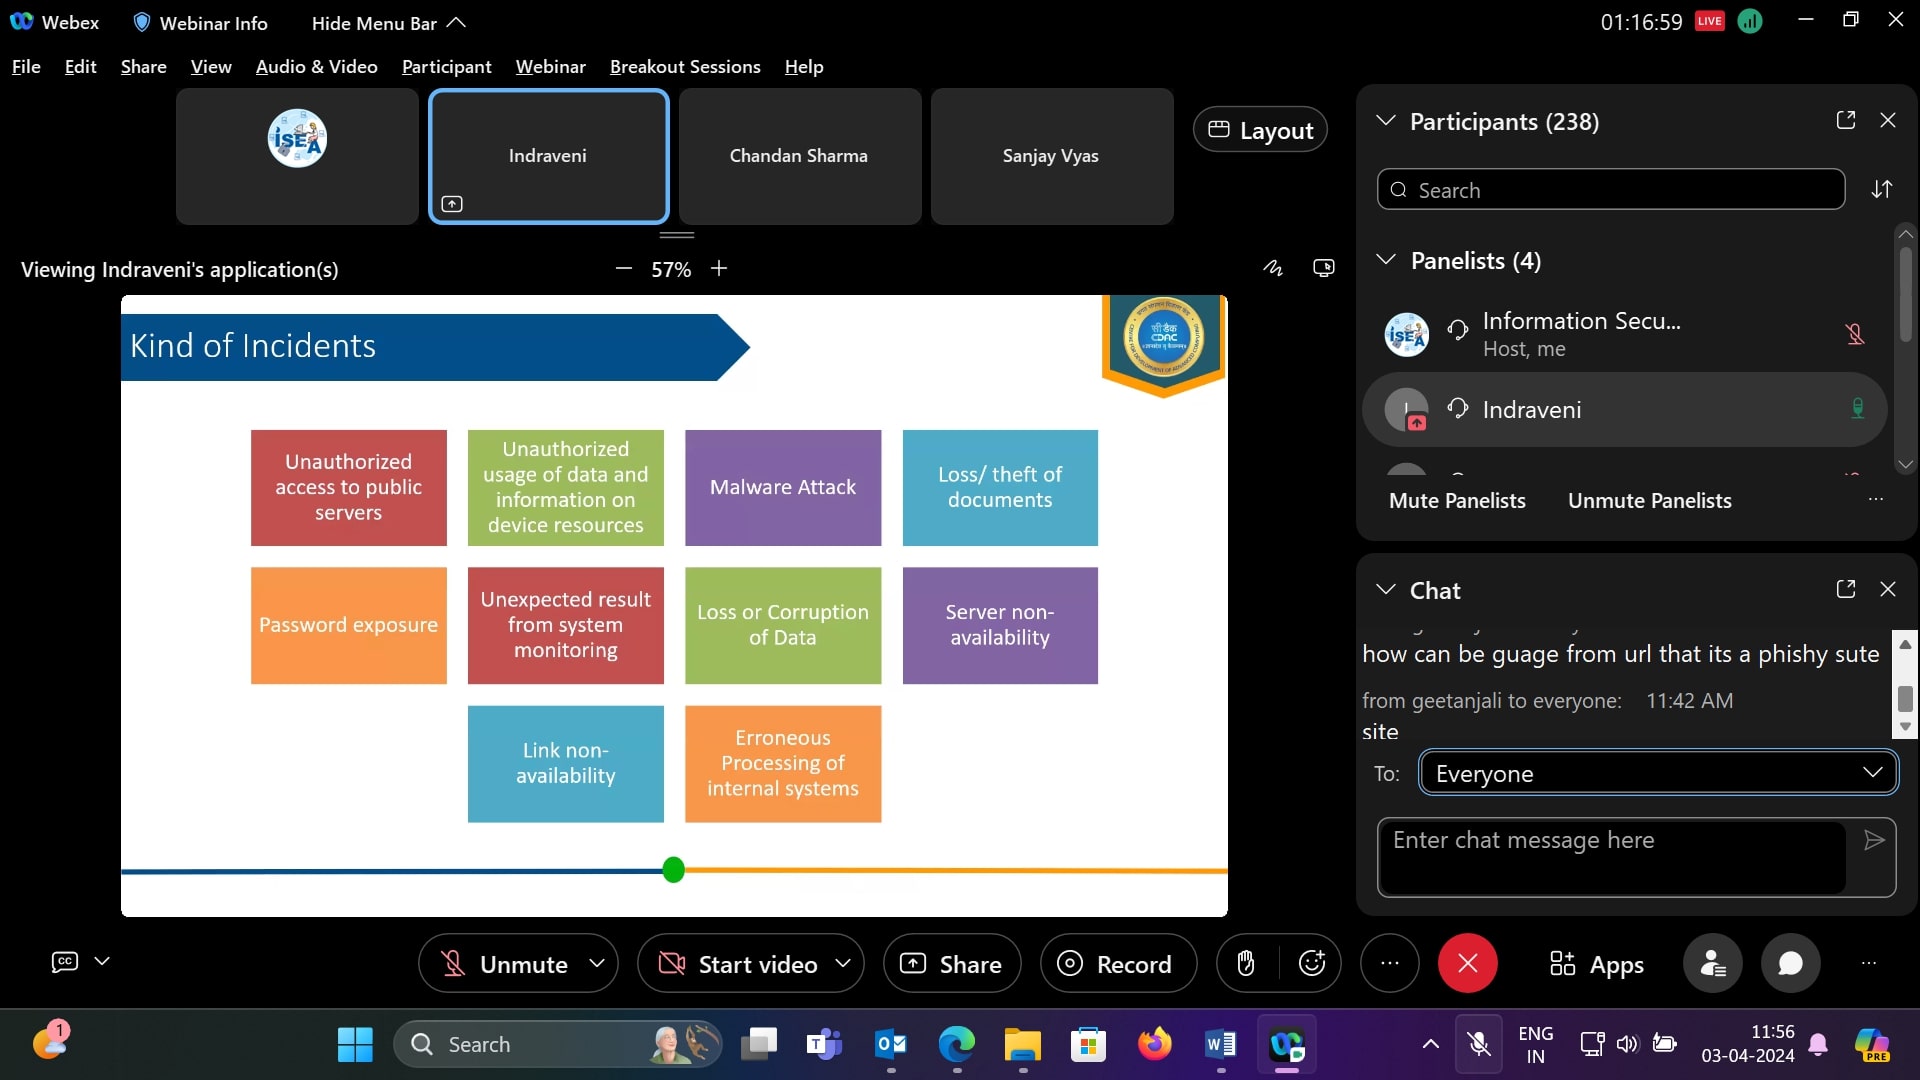This screenshot has height=1080, width=1920.
Task: Expand the Unmute audio options arrow
Action: 597,963
